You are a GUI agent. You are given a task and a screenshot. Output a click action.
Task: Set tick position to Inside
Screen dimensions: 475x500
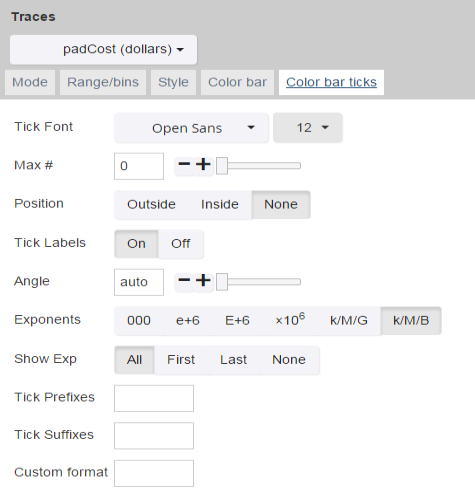coord(220,205)
